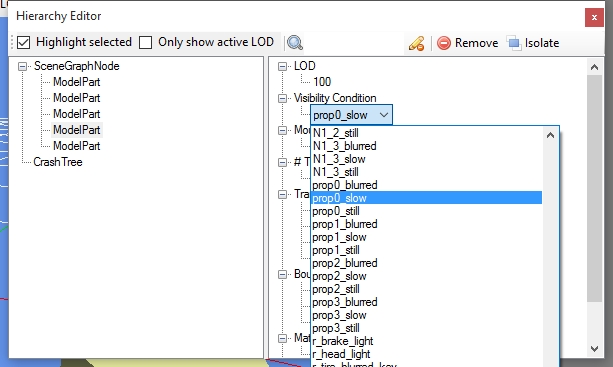
Task: Collapse the SceneGraphNode tree node
Action: 23,66
